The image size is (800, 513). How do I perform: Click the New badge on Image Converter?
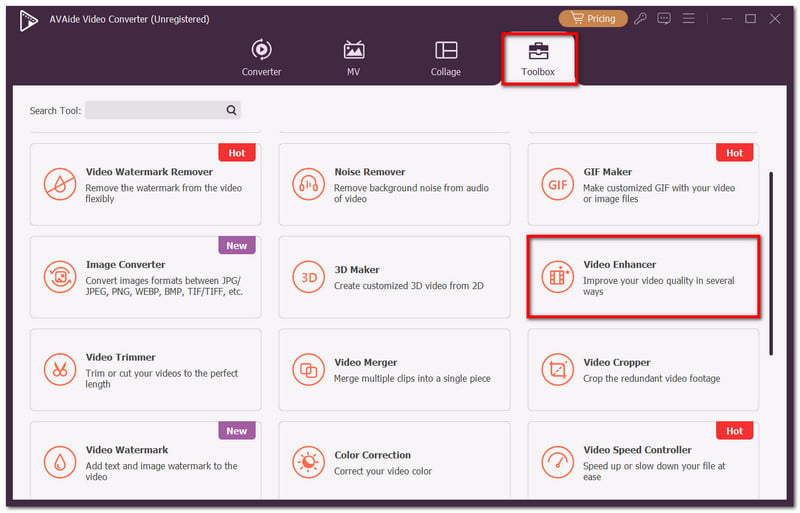(x=237, y=246)
